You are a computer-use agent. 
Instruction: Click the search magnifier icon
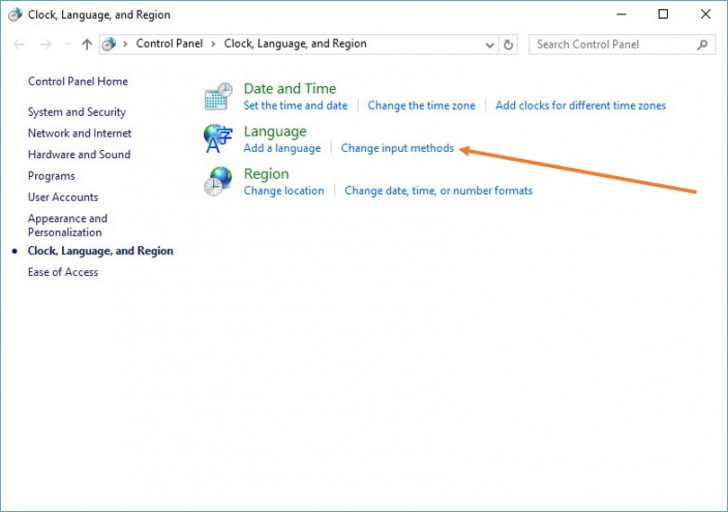coord(702,45)
